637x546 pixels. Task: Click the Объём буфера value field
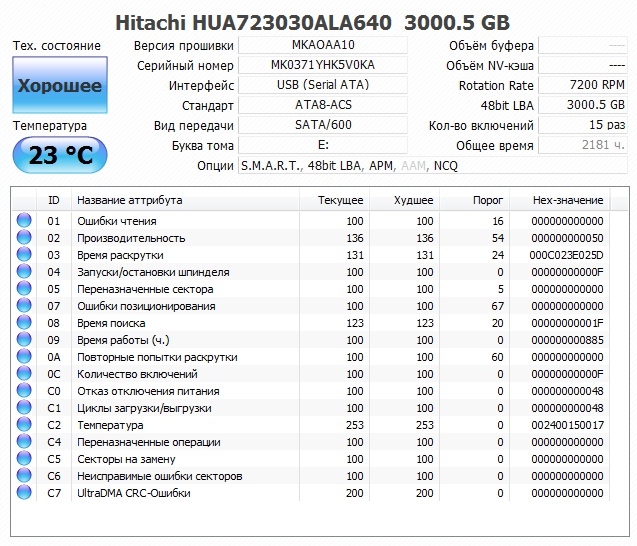pos(583,45)
